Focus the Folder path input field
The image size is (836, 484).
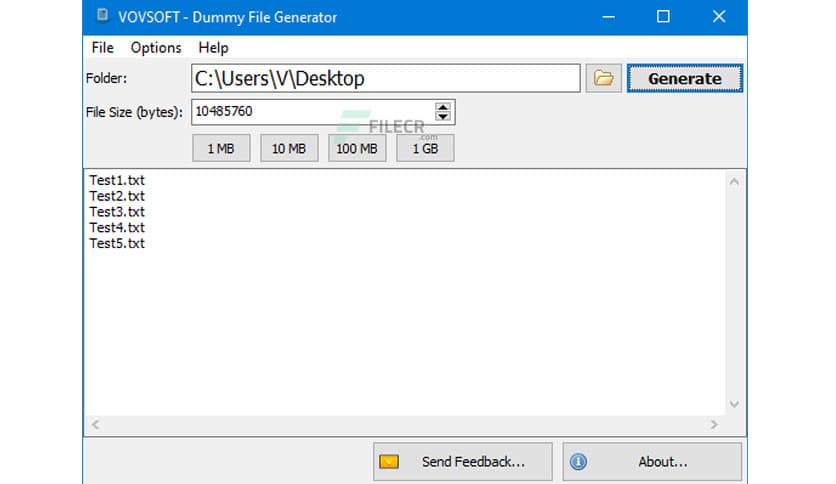(x=385, y=78)
